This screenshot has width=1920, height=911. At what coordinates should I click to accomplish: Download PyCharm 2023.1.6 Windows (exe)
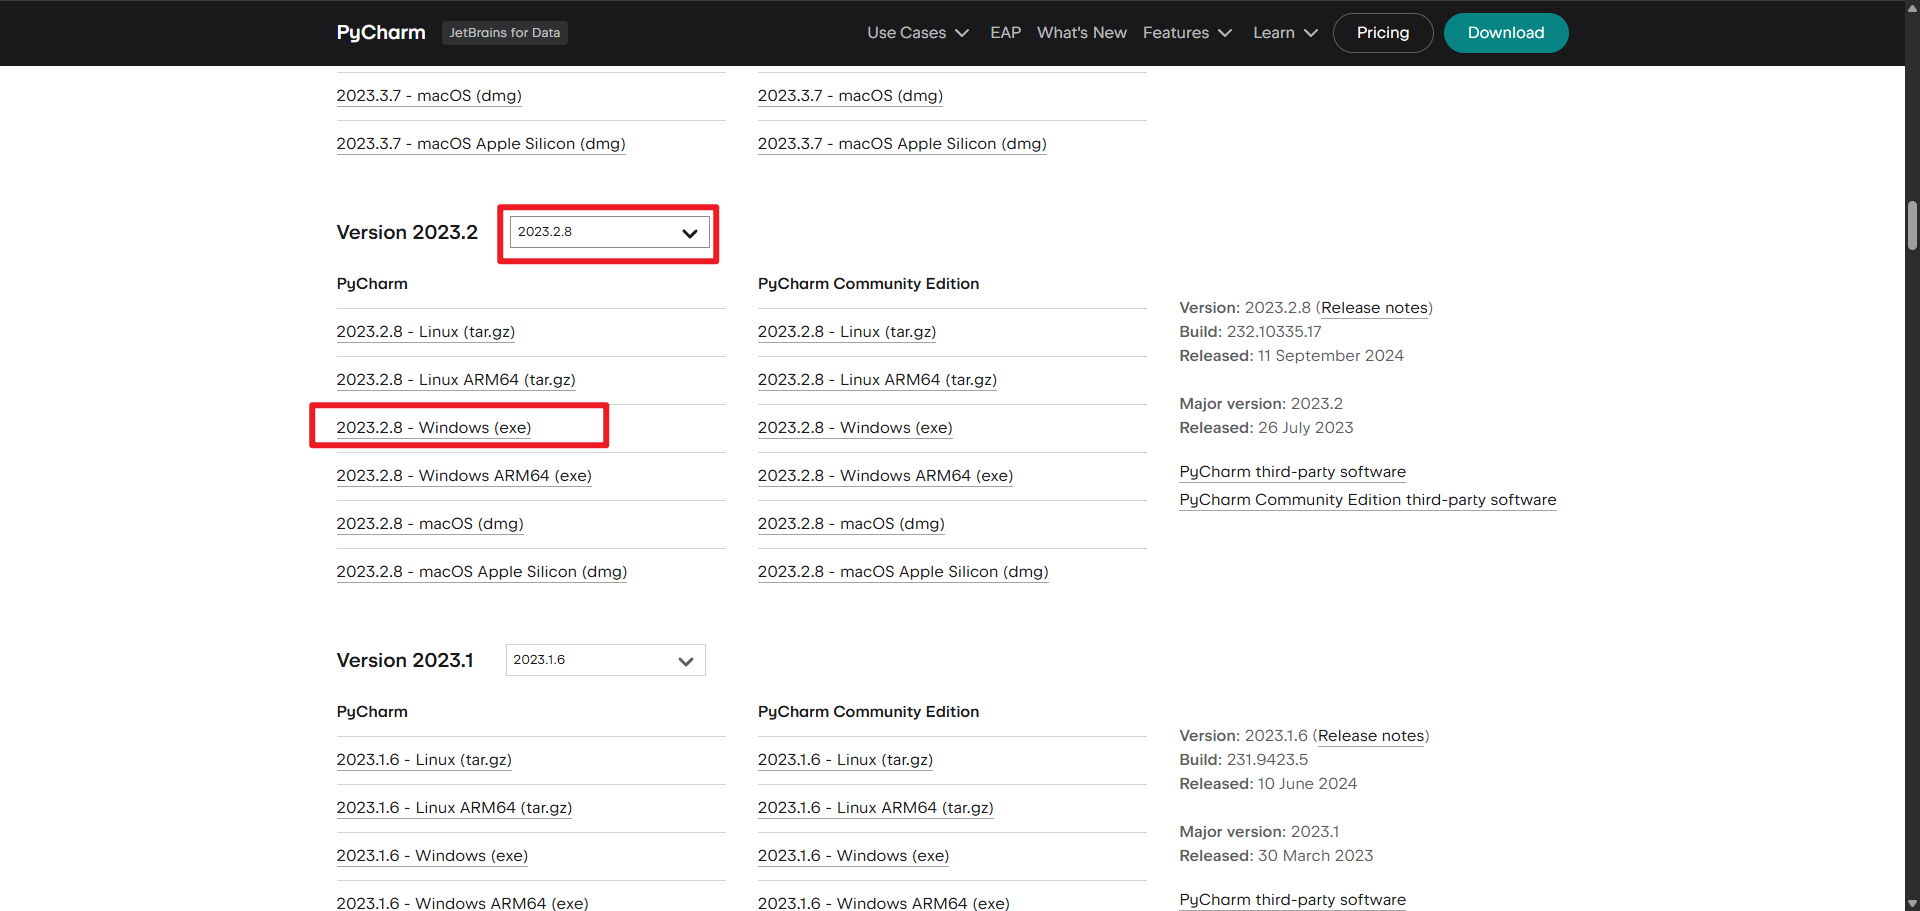click(x=432, y=856)
